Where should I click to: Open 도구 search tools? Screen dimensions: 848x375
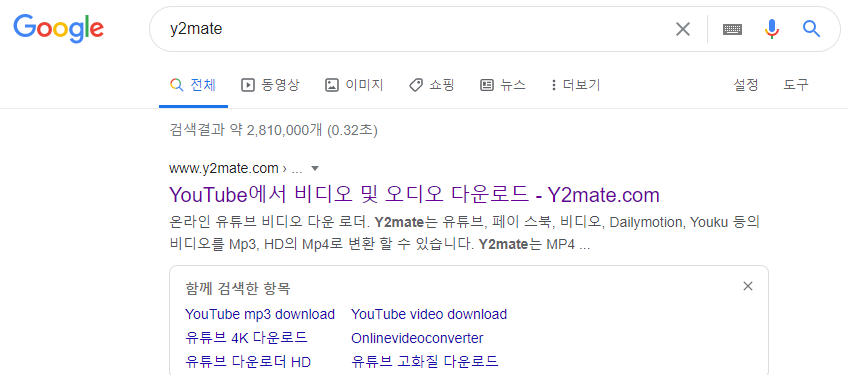[796, 85]
